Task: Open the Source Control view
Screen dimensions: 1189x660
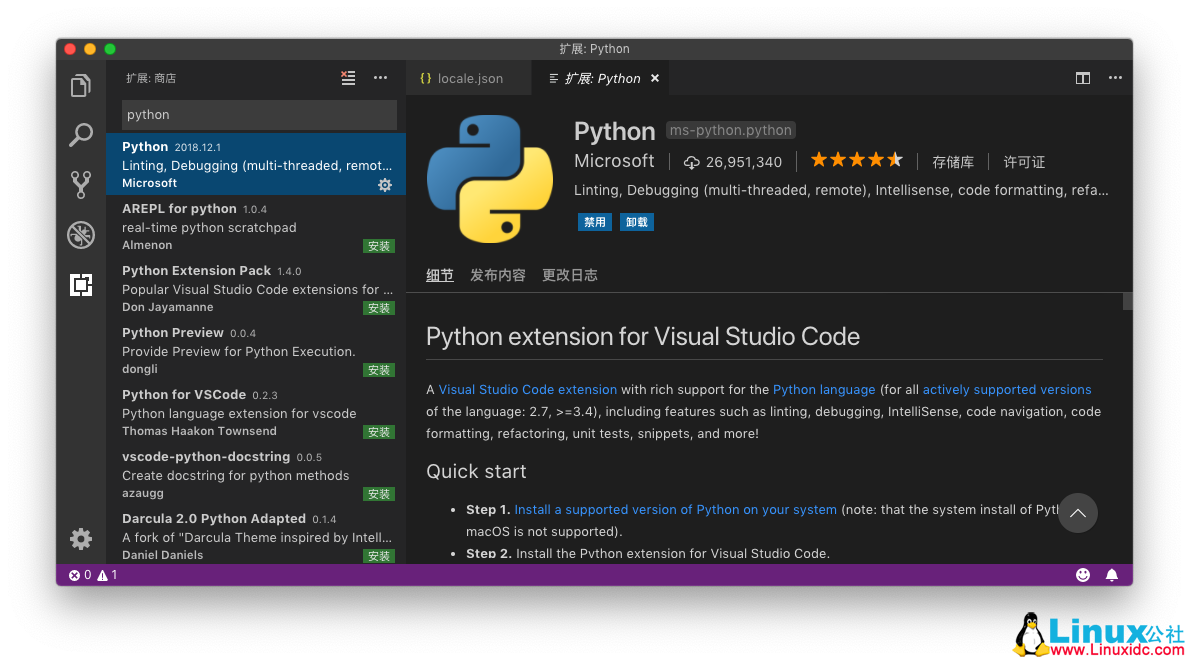Action: coord(81,184)
